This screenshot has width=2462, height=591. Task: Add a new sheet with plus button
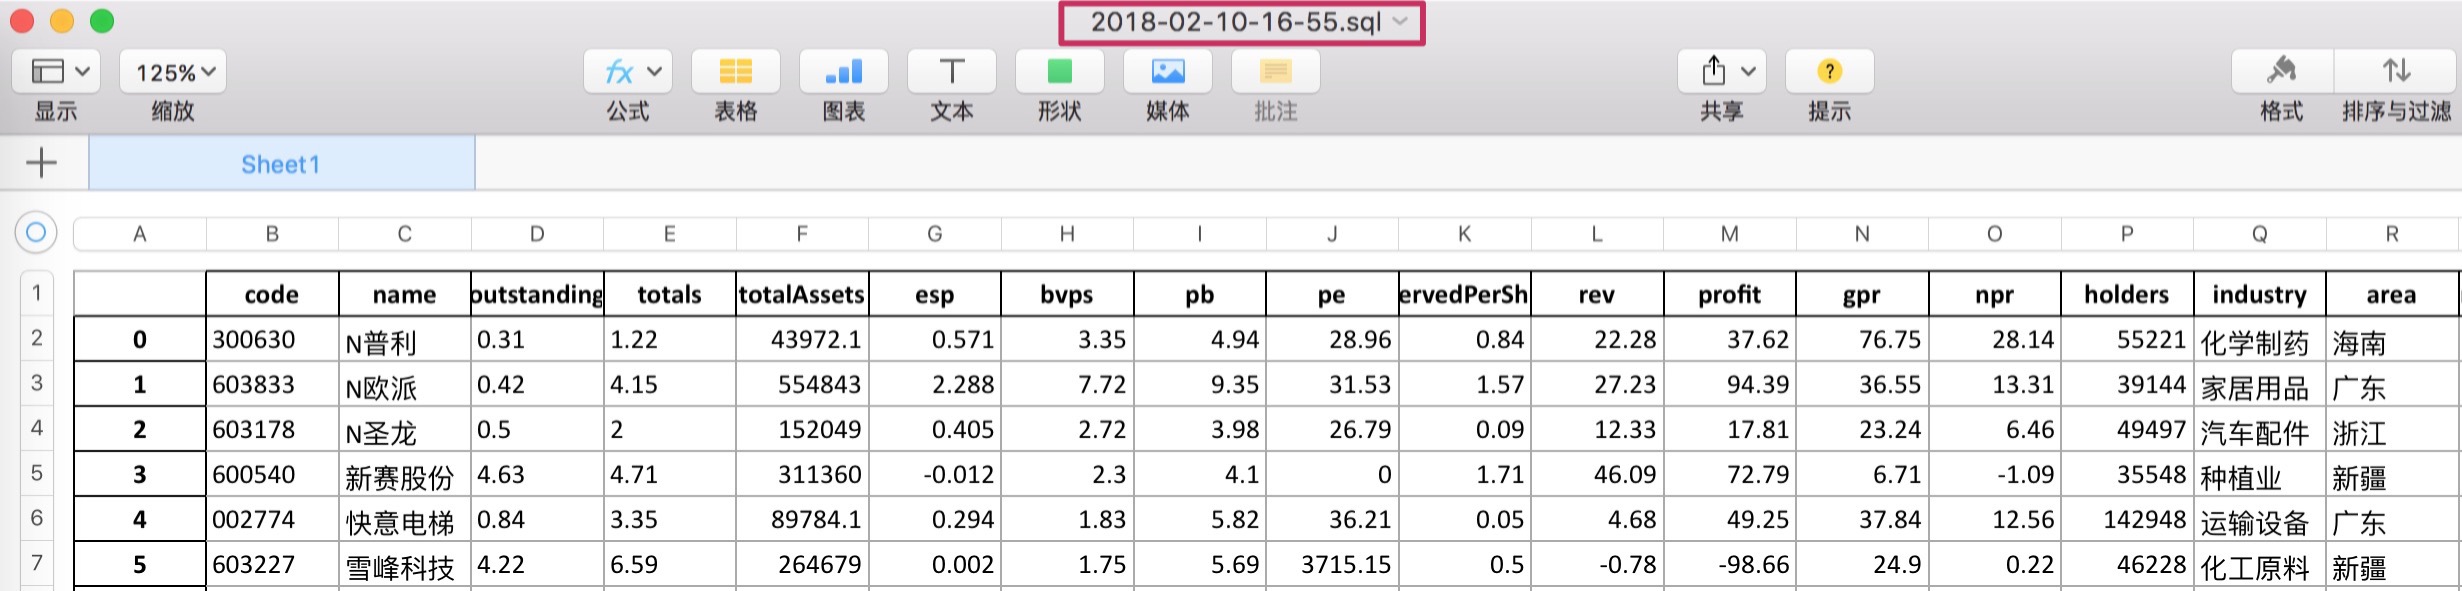[x=42, y=163]
